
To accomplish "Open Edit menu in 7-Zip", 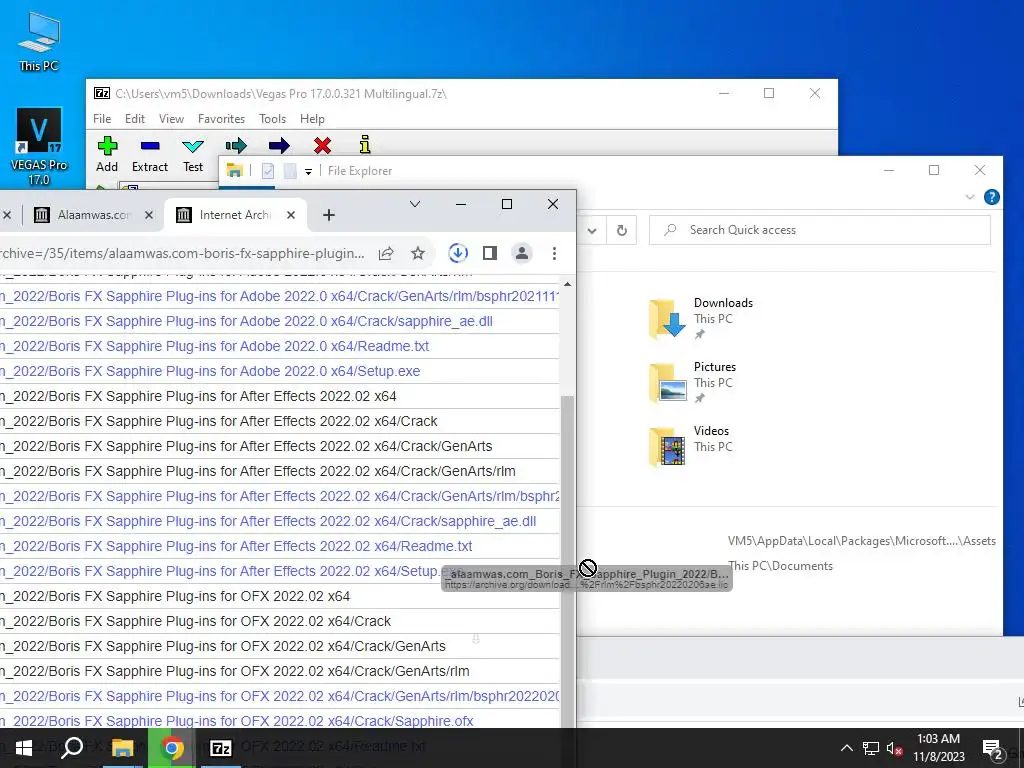I will tap(135, 119).
